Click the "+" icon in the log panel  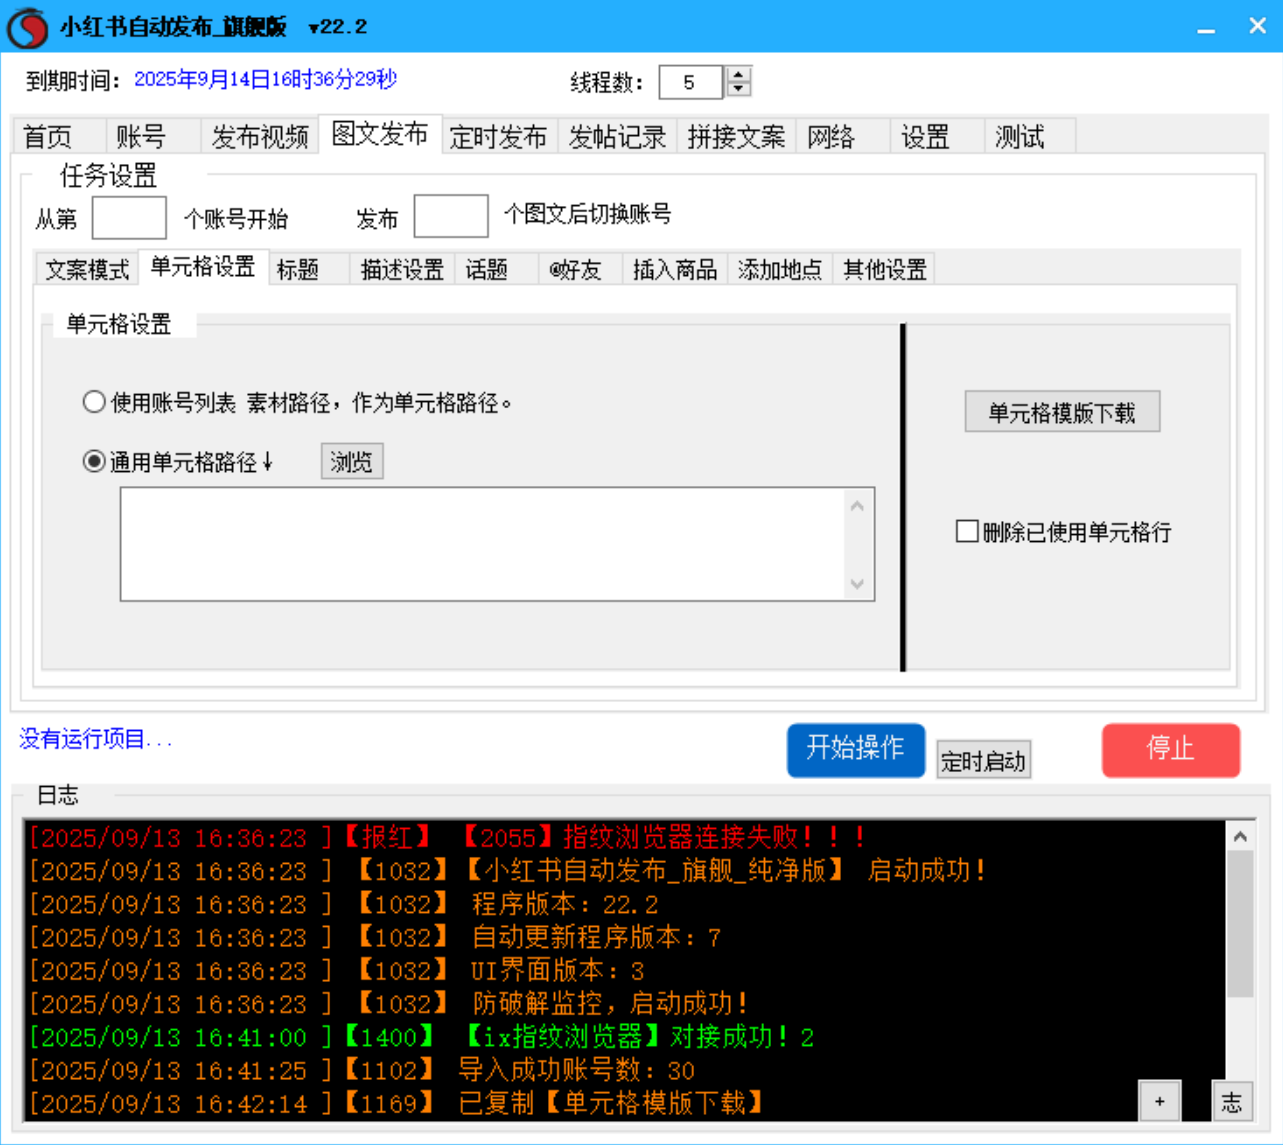[1161, 1100]
